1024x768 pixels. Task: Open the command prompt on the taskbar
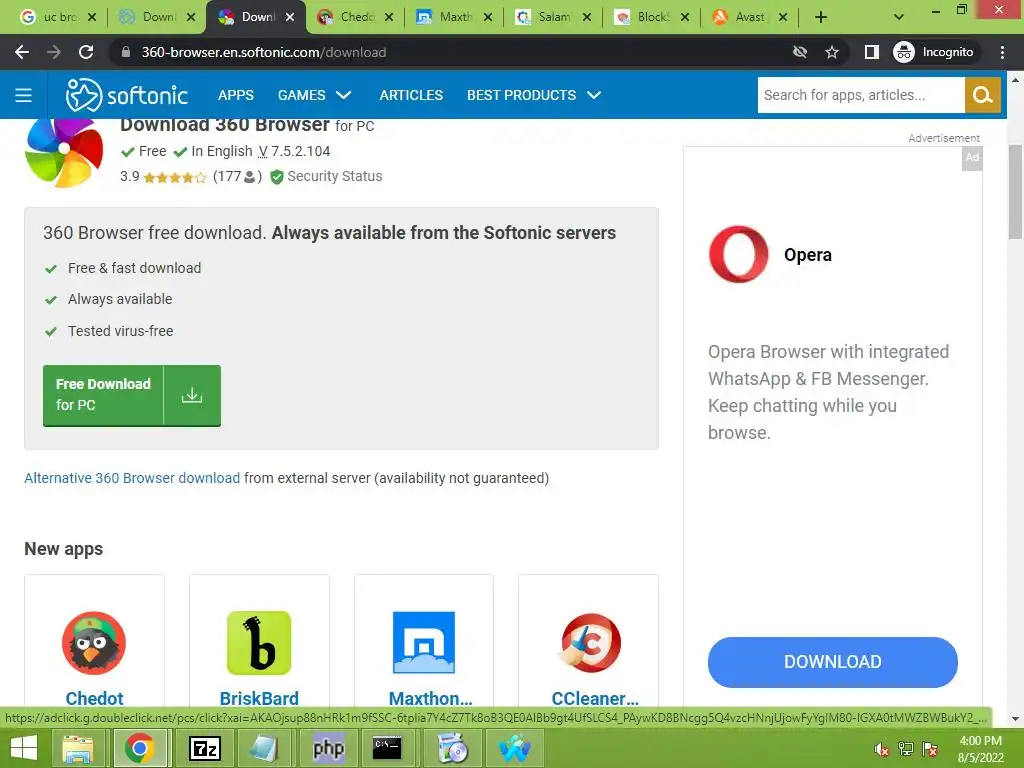[387, 748]
